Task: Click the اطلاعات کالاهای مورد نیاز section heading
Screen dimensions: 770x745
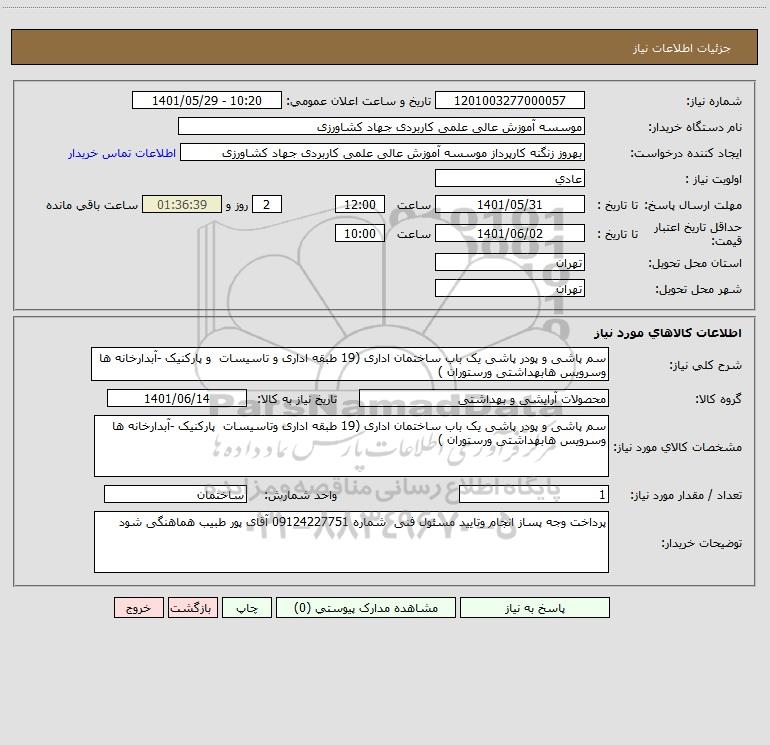Action: point(668,333)
